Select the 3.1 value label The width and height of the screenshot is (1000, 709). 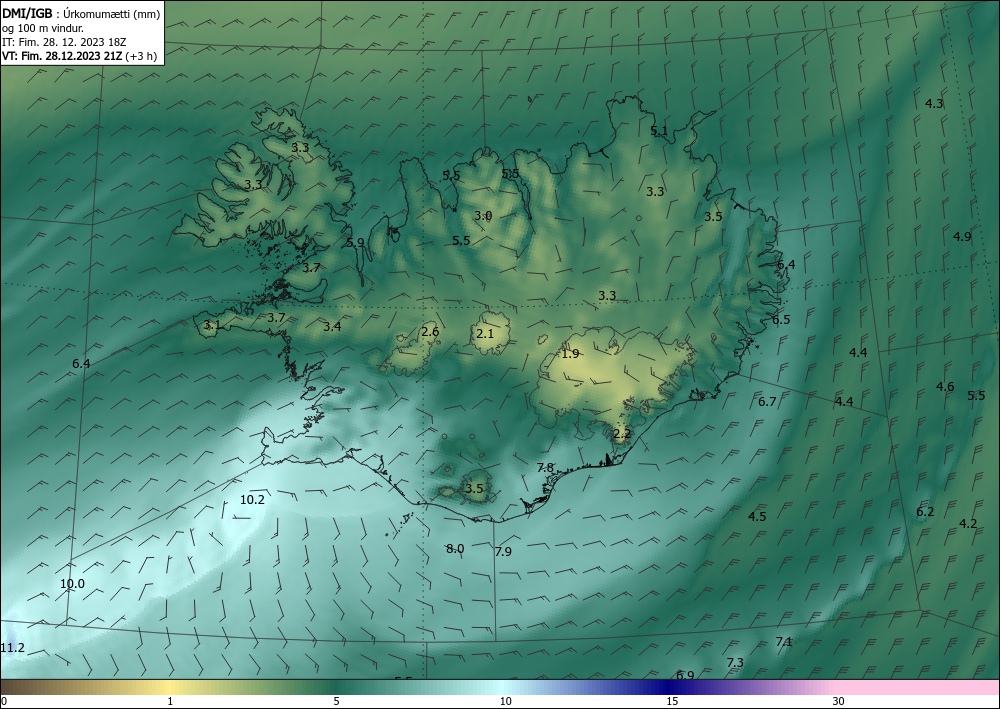coord(212,325)
